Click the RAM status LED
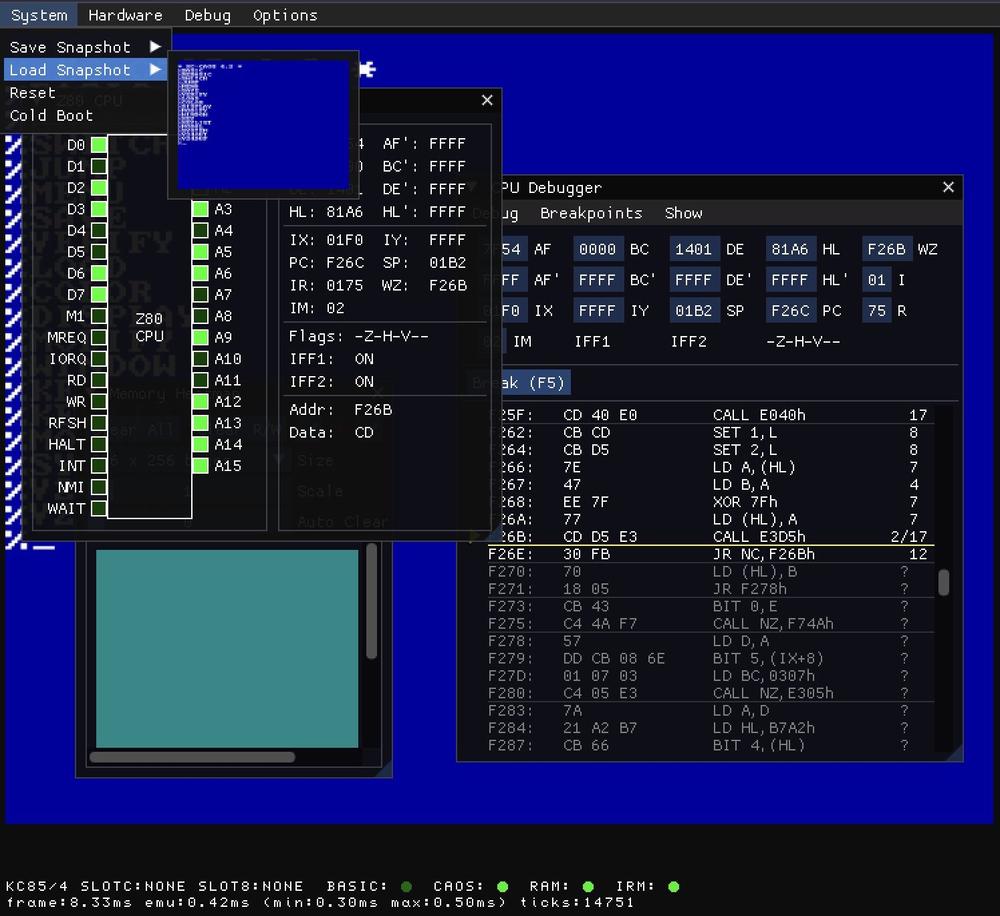The height and width of the screenshot is (916, 1000). click(x=588, y=886)
